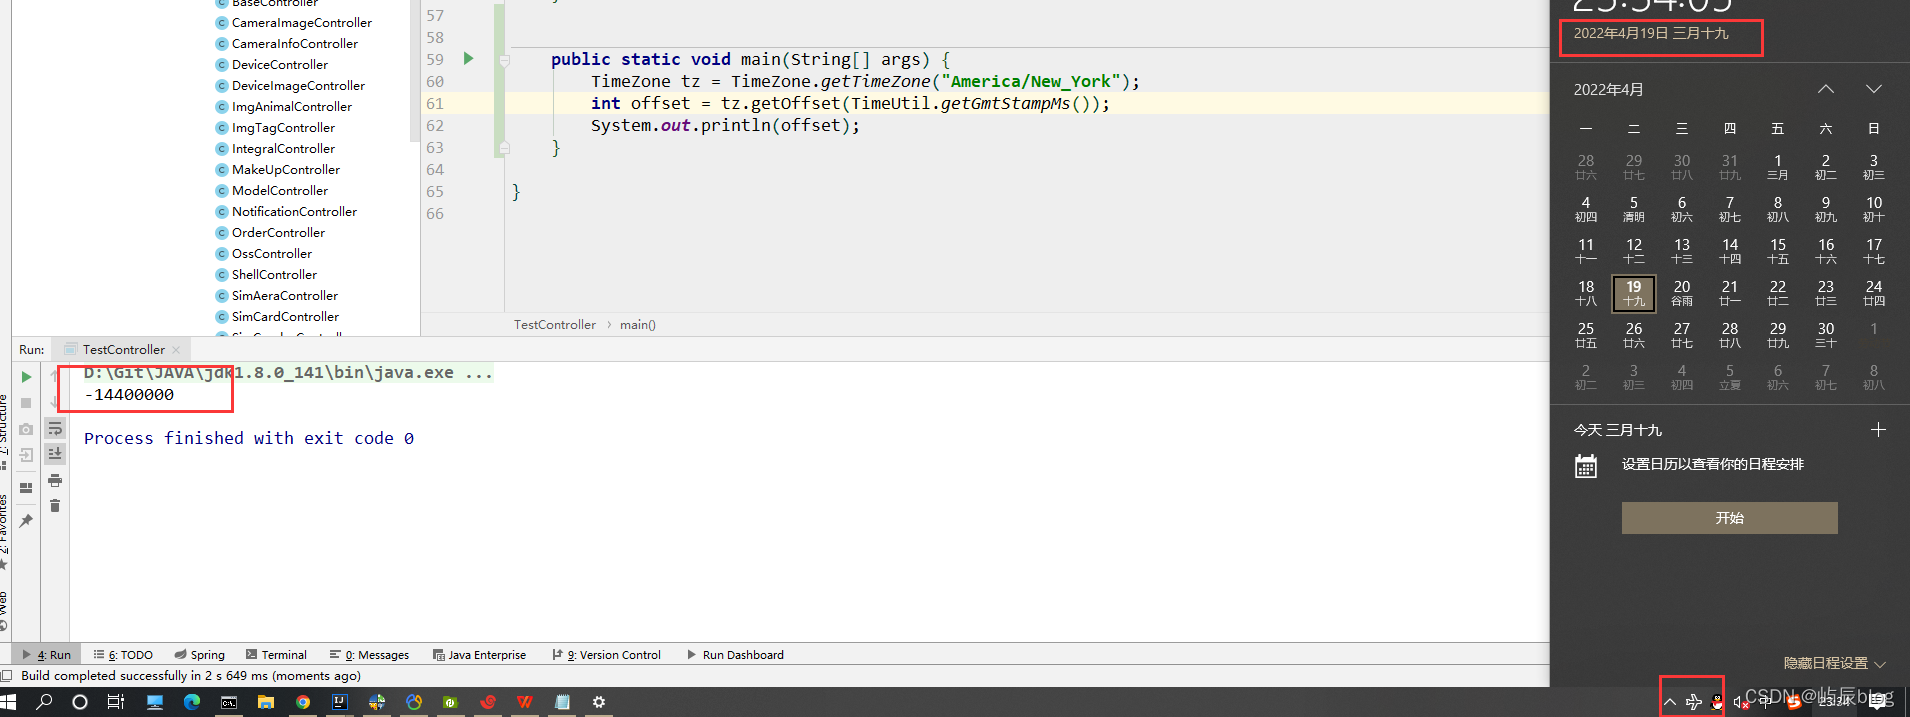The image size is (1910, 717).
Task: Click the dump threads camera icon
Action: click(x=26, y=429)
